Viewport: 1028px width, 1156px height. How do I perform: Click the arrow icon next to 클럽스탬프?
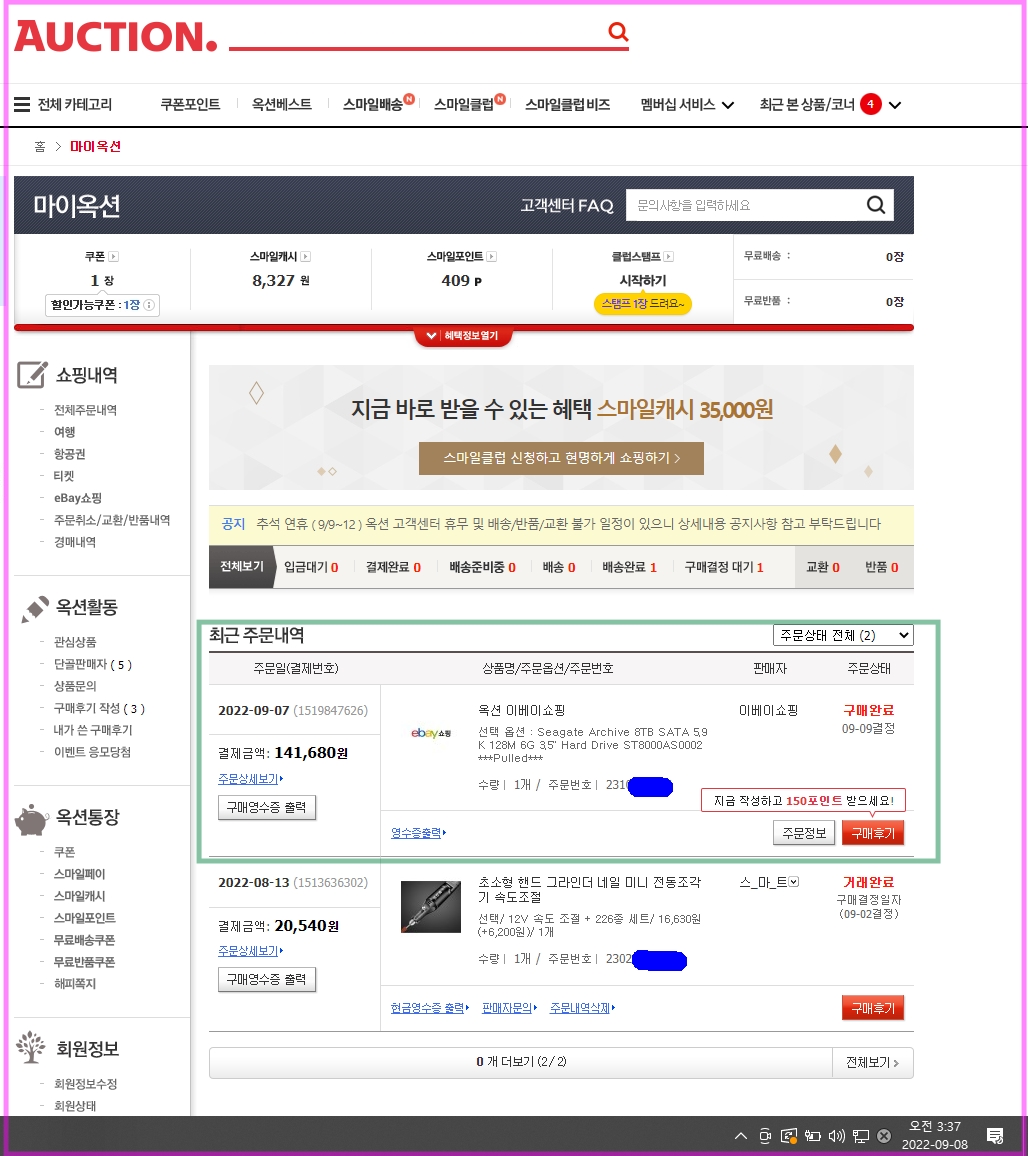[x=668, y=257]
